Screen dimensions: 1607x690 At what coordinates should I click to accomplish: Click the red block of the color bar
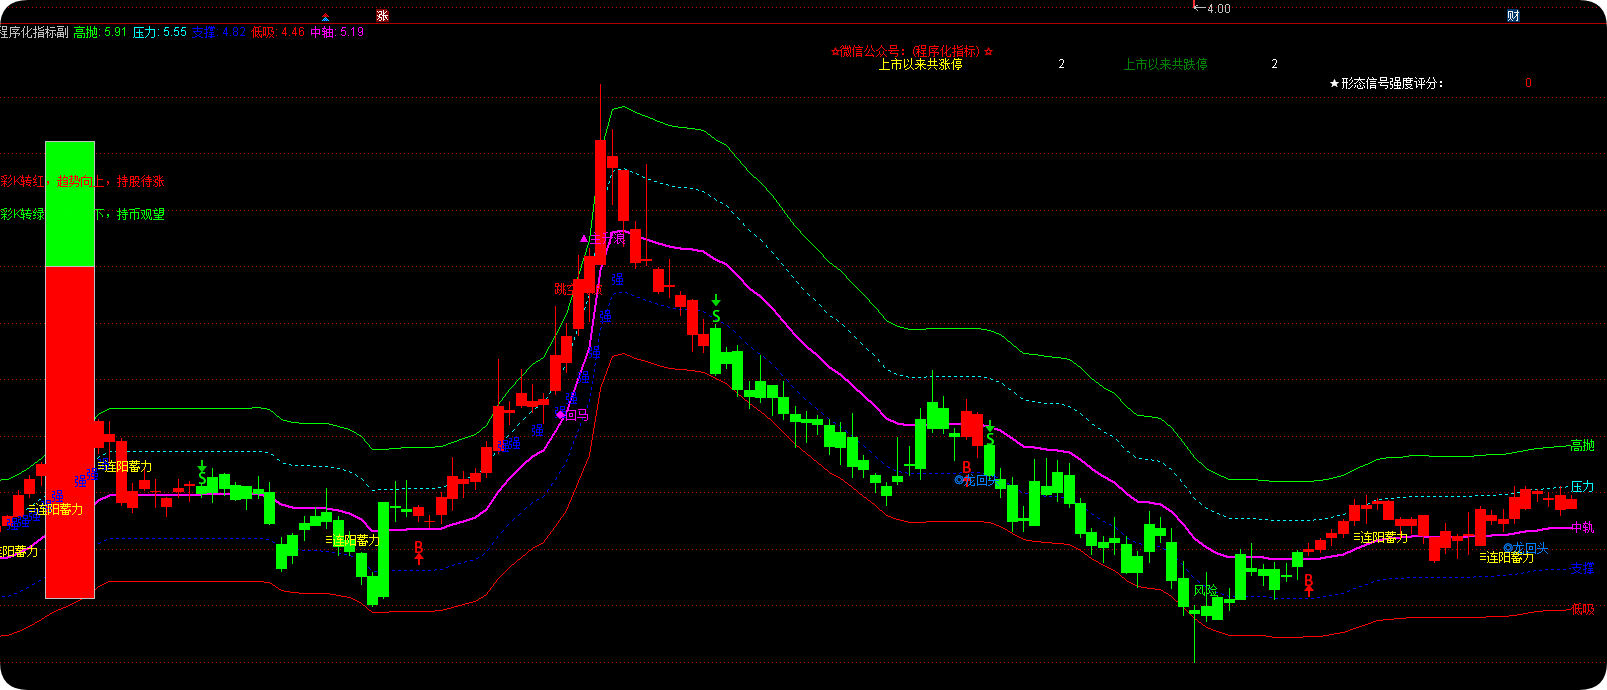coord(70,432)
